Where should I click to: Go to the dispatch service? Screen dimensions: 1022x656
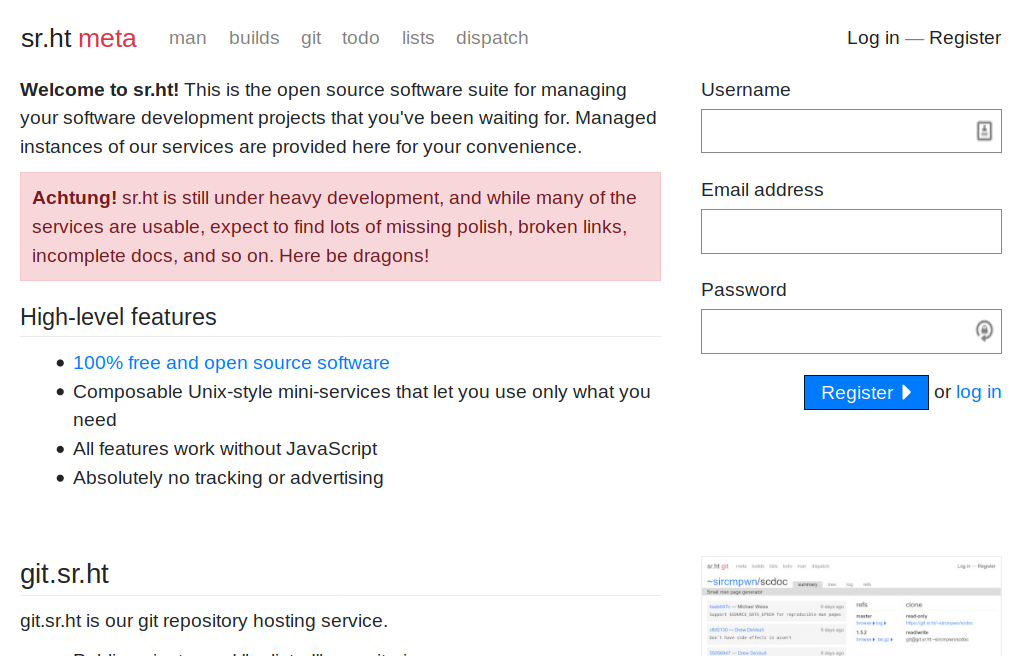(x=492, y=38)
